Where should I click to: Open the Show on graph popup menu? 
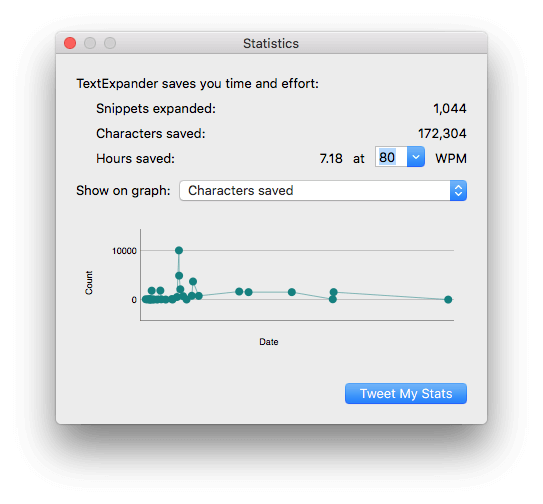coord(323,191)
